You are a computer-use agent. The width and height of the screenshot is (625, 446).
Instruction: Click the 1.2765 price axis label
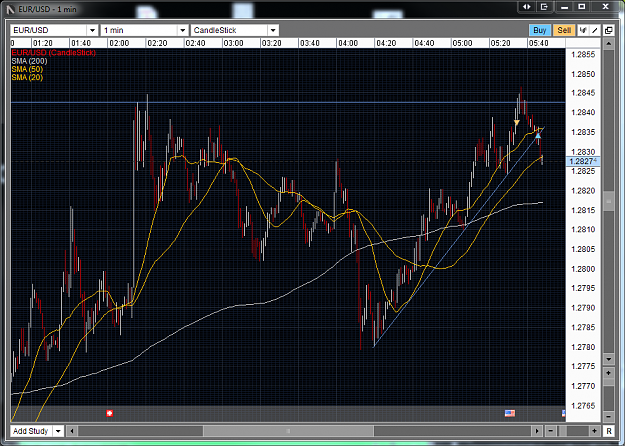pos(583,406)
